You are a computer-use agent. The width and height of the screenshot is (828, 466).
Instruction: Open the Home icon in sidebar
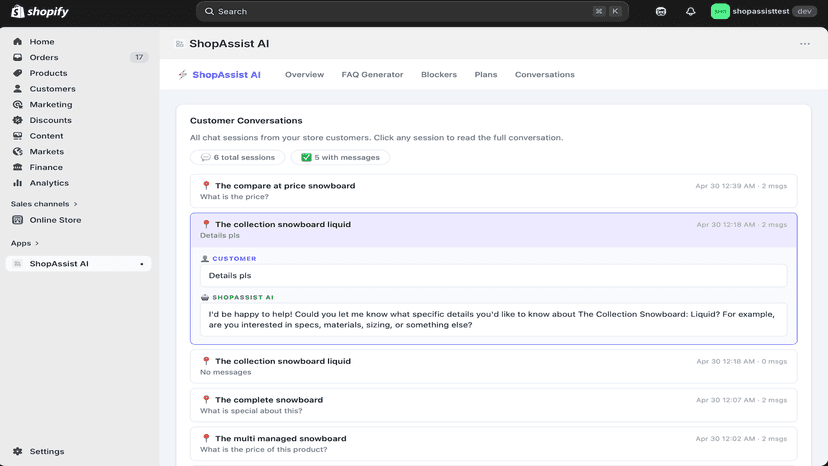(x=17, y=41)
